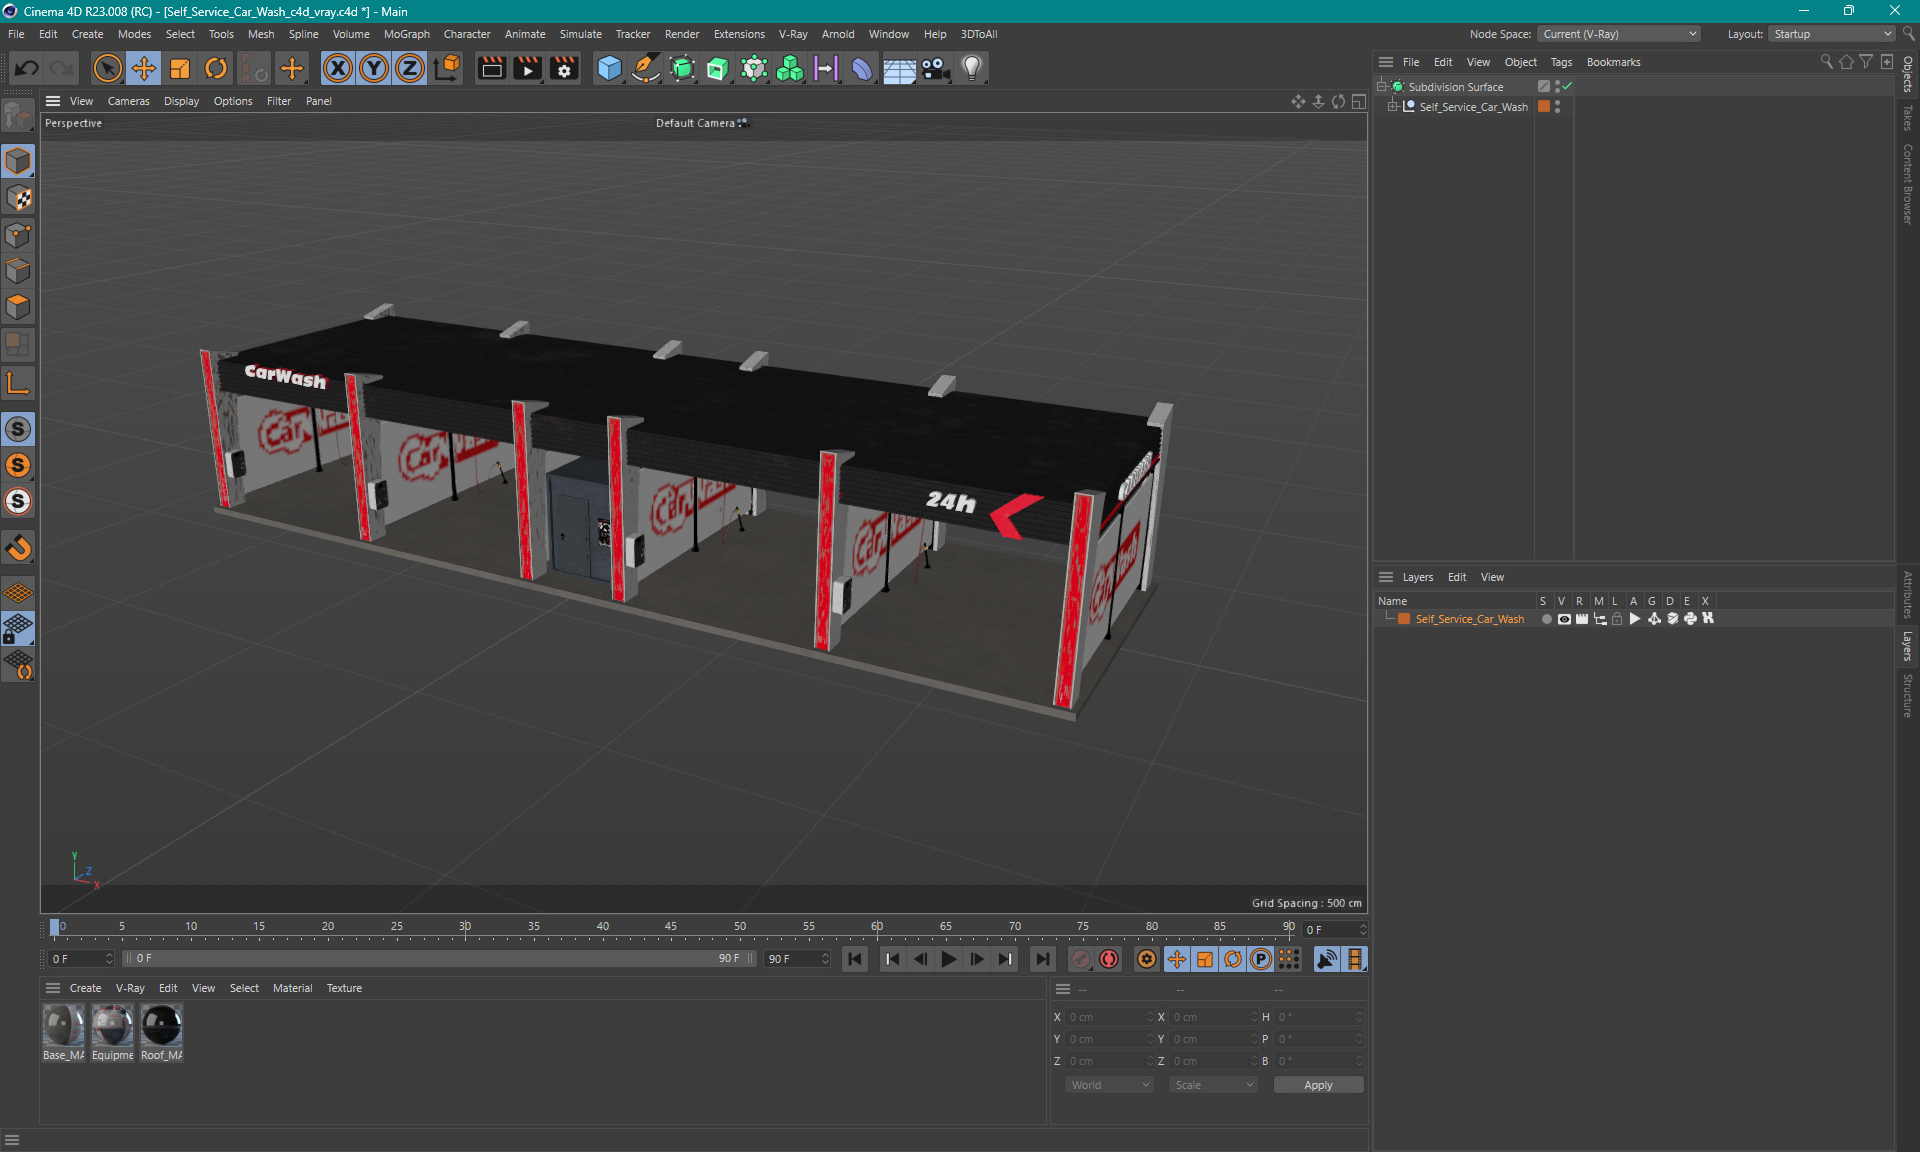The height and width of the screenshot is (1152, 1920).
Task: Switch to Model mode
Action: [18, 161]
